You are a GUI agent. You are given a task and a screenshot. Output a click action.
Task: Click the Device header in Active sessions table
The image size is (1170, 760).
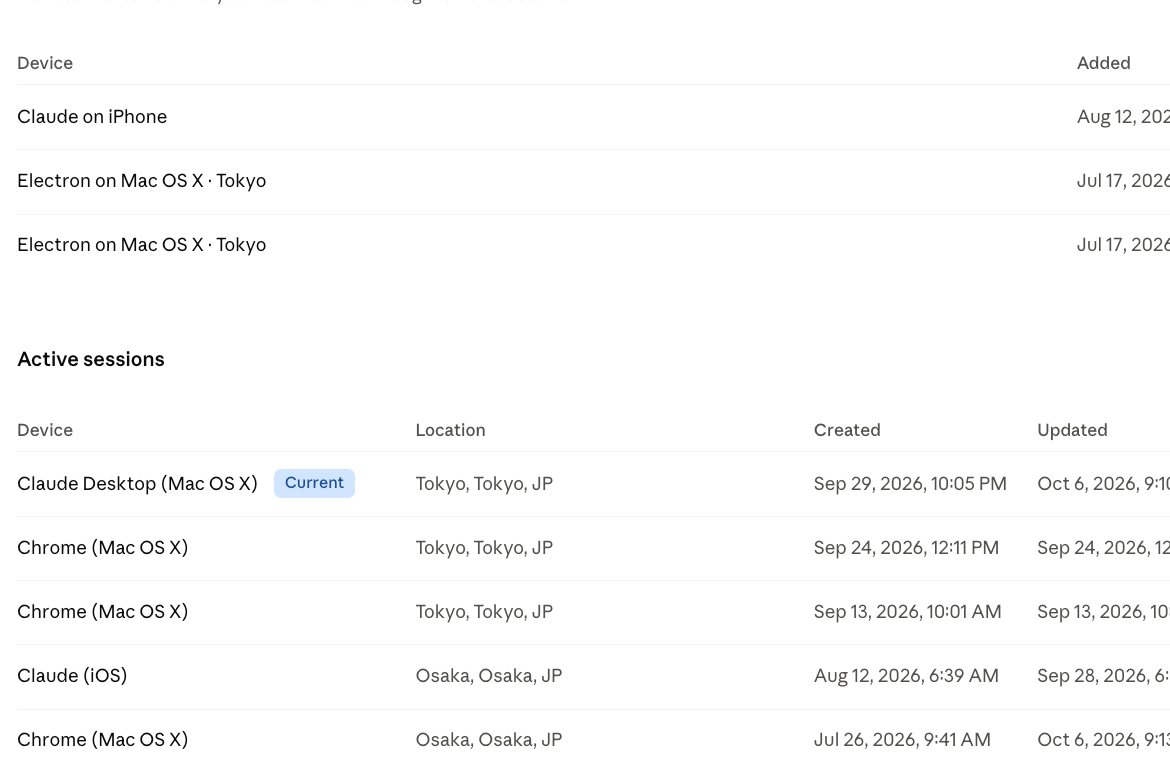[45, 430]
